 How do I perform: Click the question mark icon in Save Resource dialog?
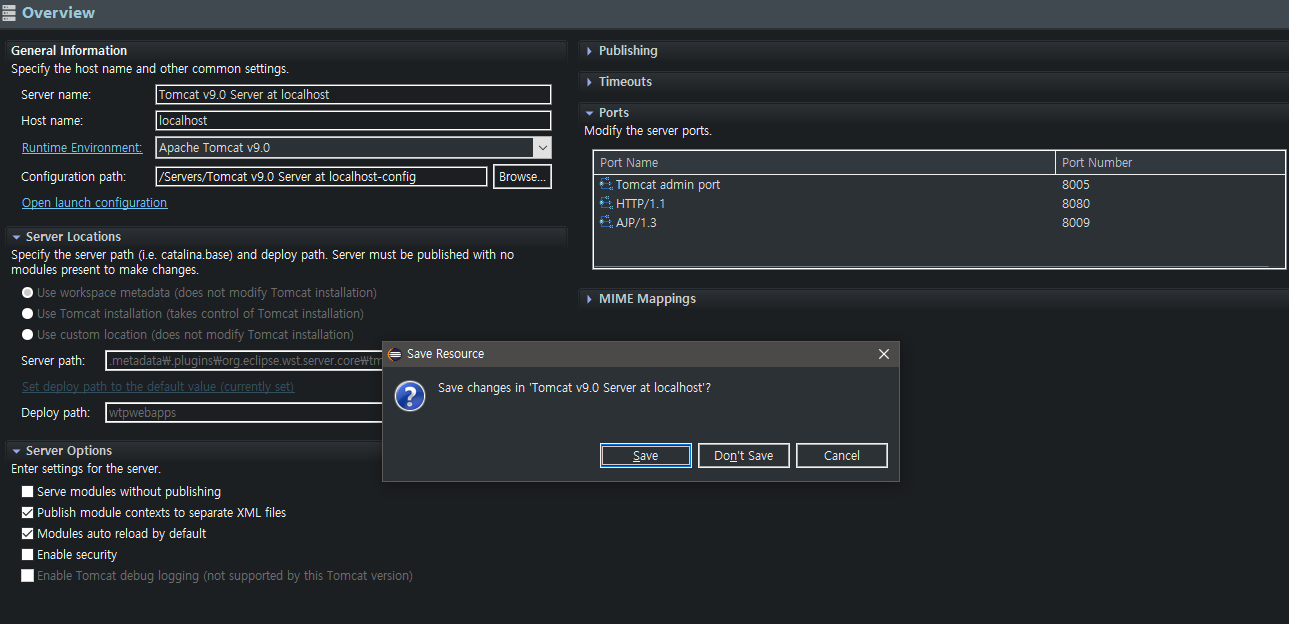(410, 395)
